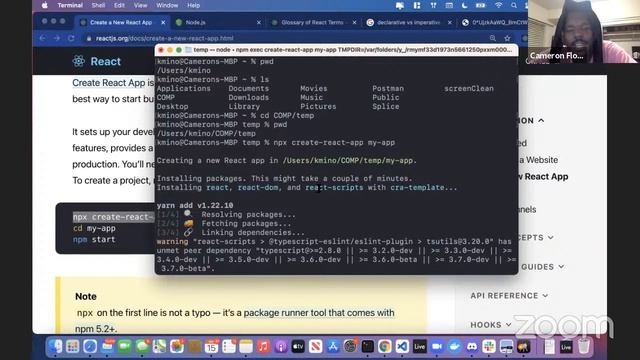Image resolution: width=640 pixels, height=360 pixels.
Task: Launch Music app from the dock
Action: pyautogui.click(x=264, y=347)
